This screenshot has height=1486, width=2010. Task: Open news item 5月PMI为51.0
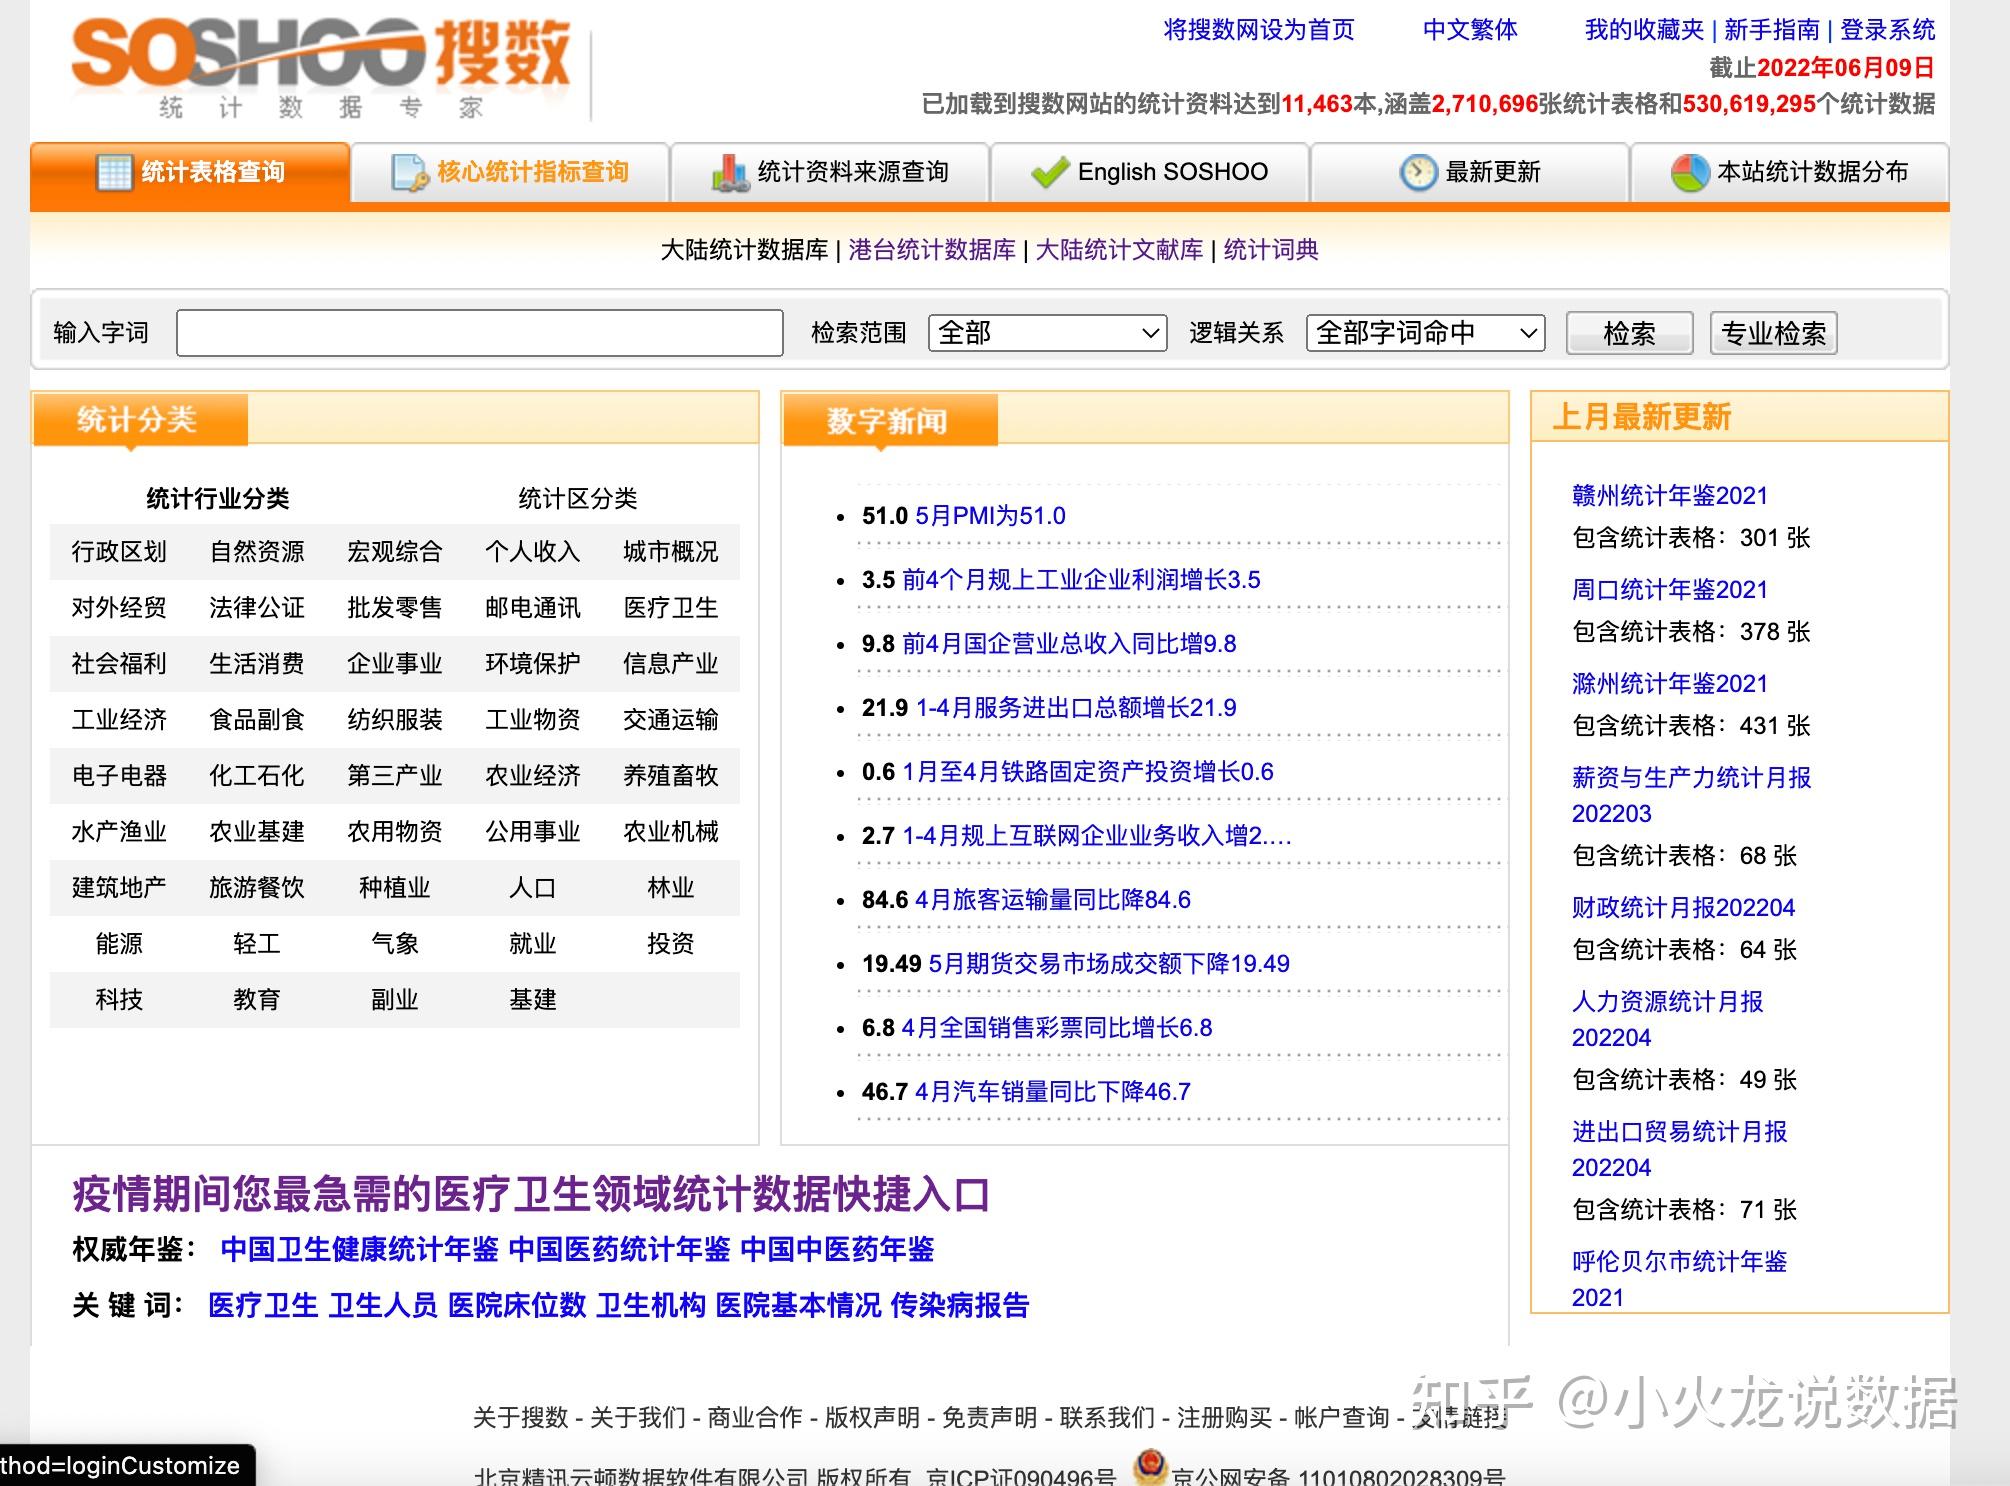point(990,516)
